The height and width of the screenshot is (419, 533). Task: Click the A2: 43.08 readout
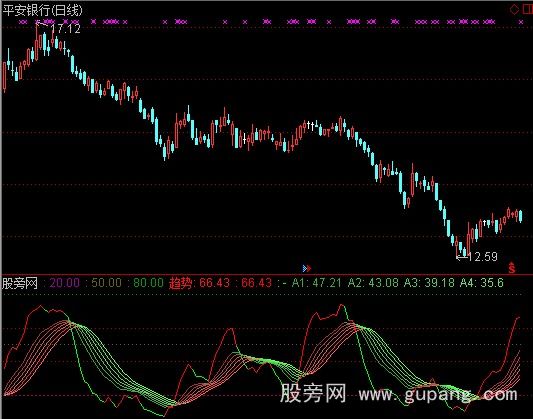(373, 283)
